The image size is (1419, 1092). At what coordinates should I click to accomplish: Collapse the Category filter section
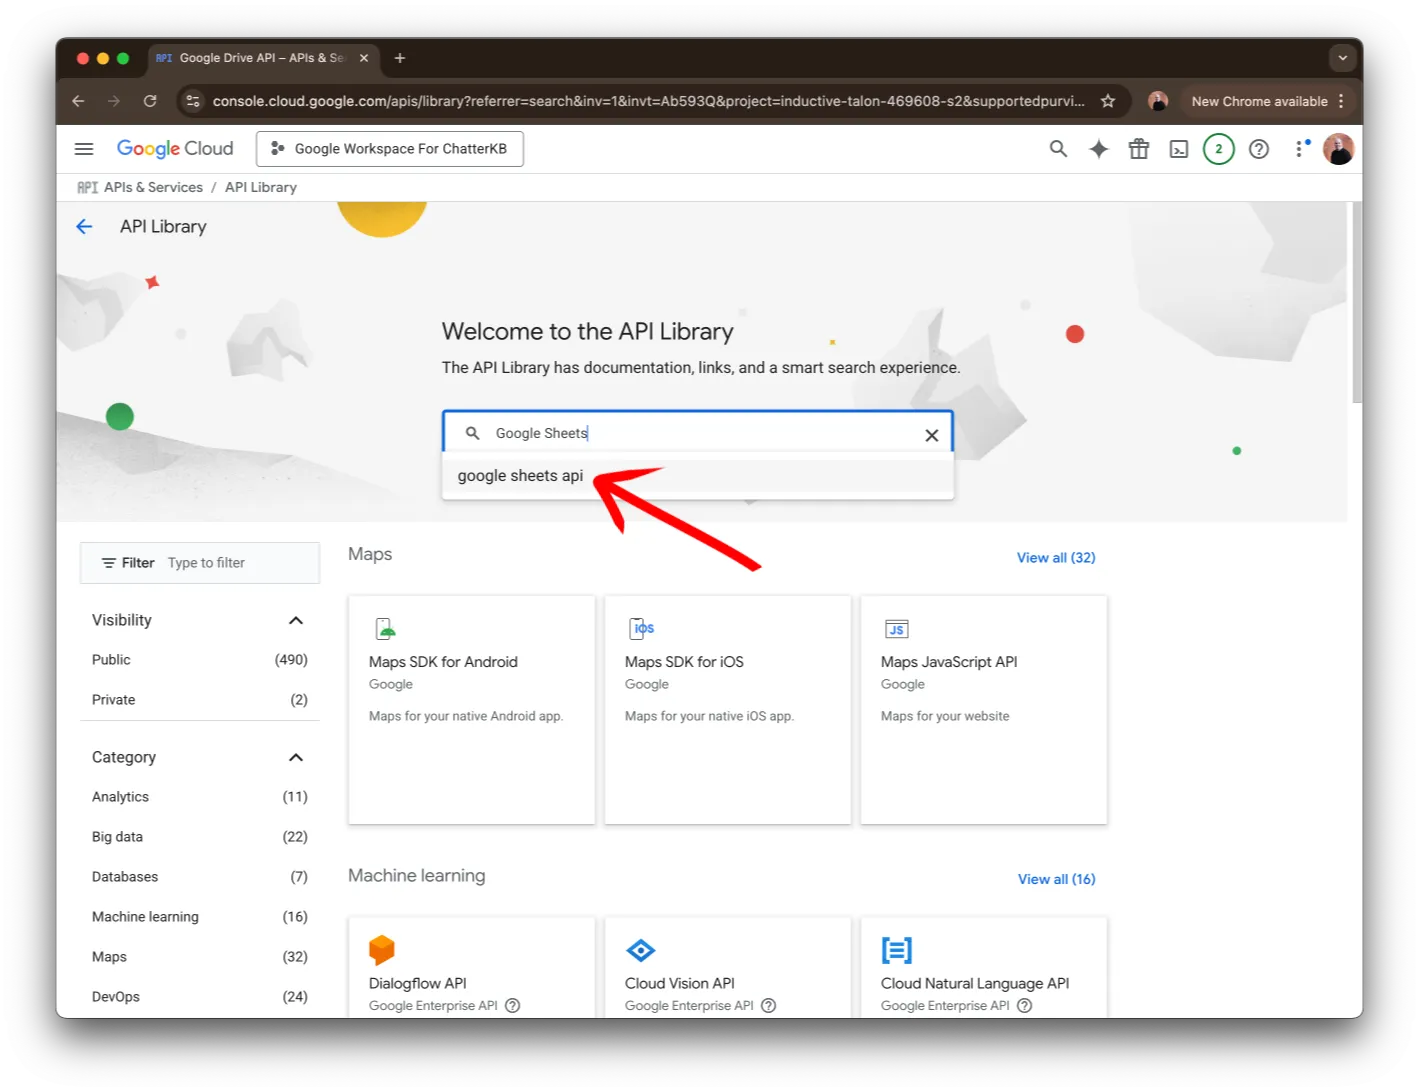pyautogui.click(x=296, y=758)
